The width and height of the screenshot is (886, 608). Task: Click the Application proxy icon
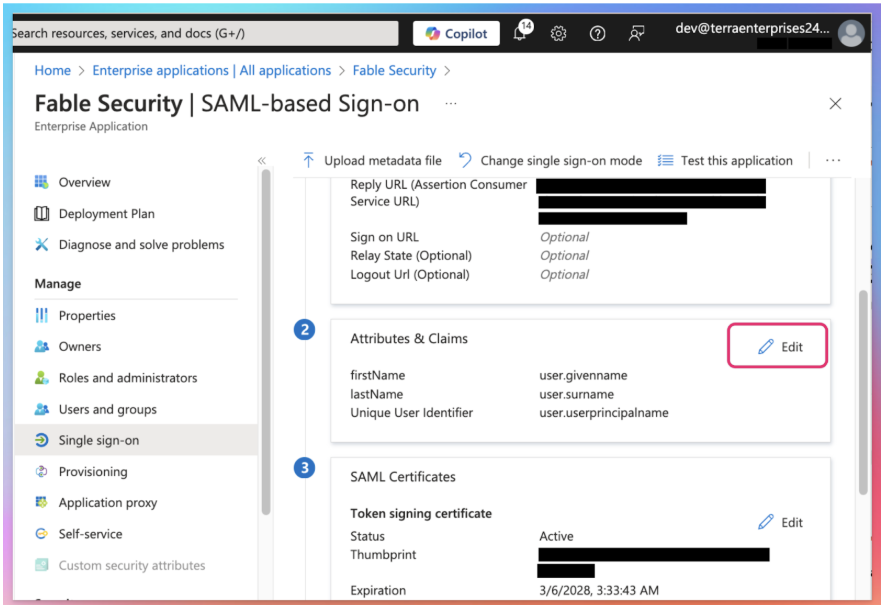[41, 502]
